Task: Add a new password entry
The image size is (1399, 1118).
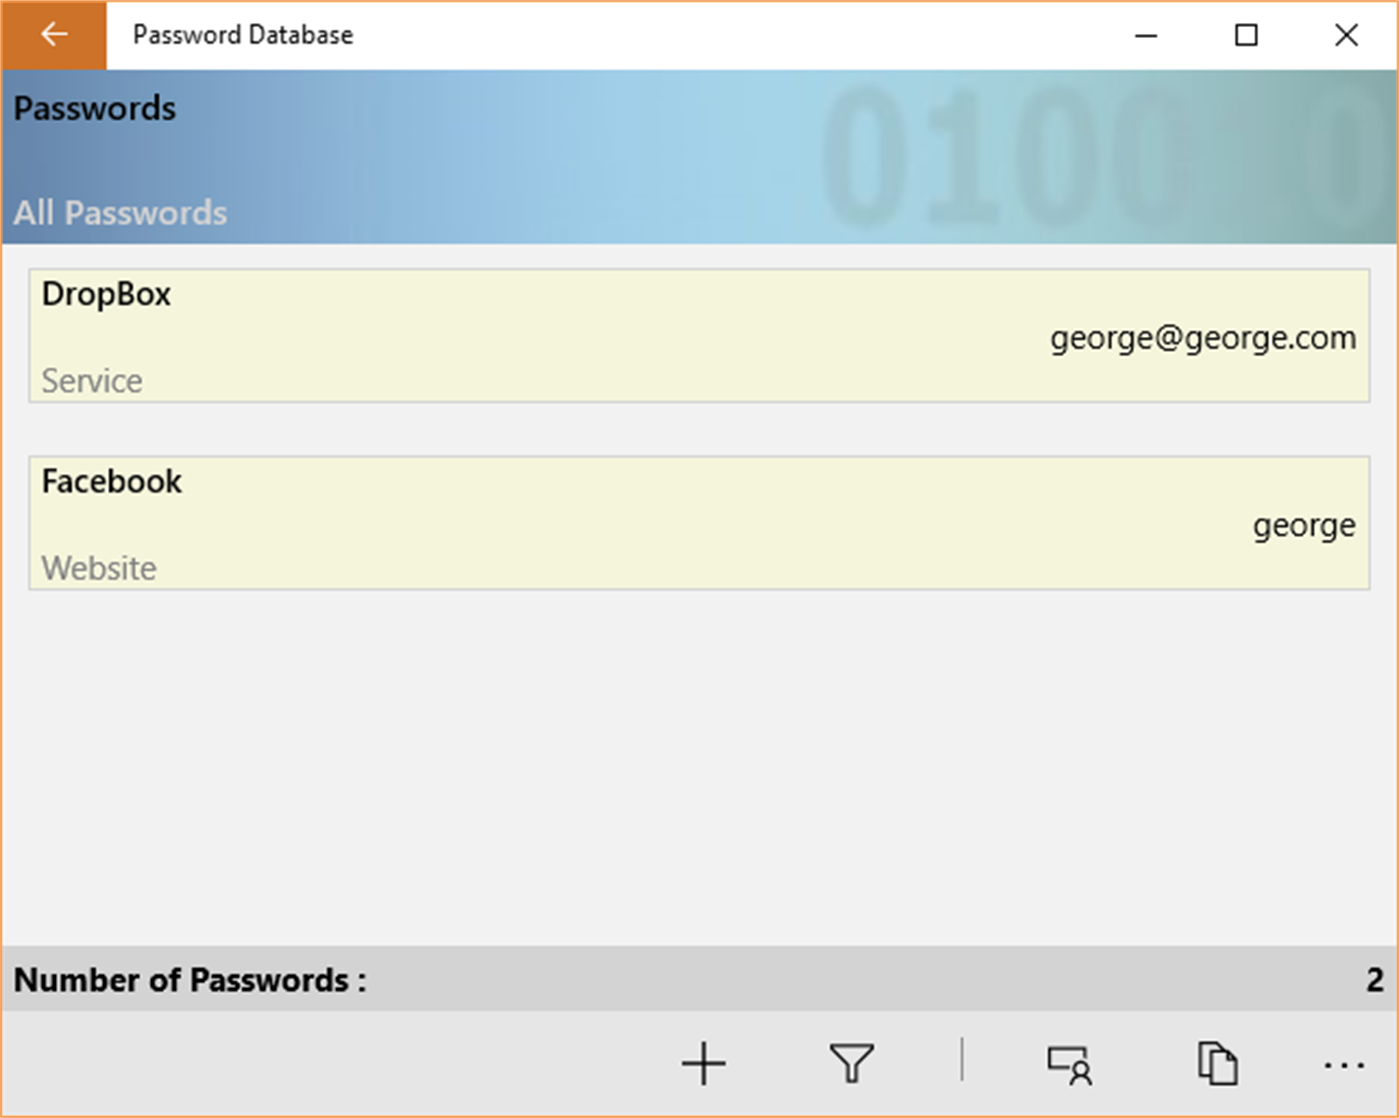Action: click(x=703, y=1063)
